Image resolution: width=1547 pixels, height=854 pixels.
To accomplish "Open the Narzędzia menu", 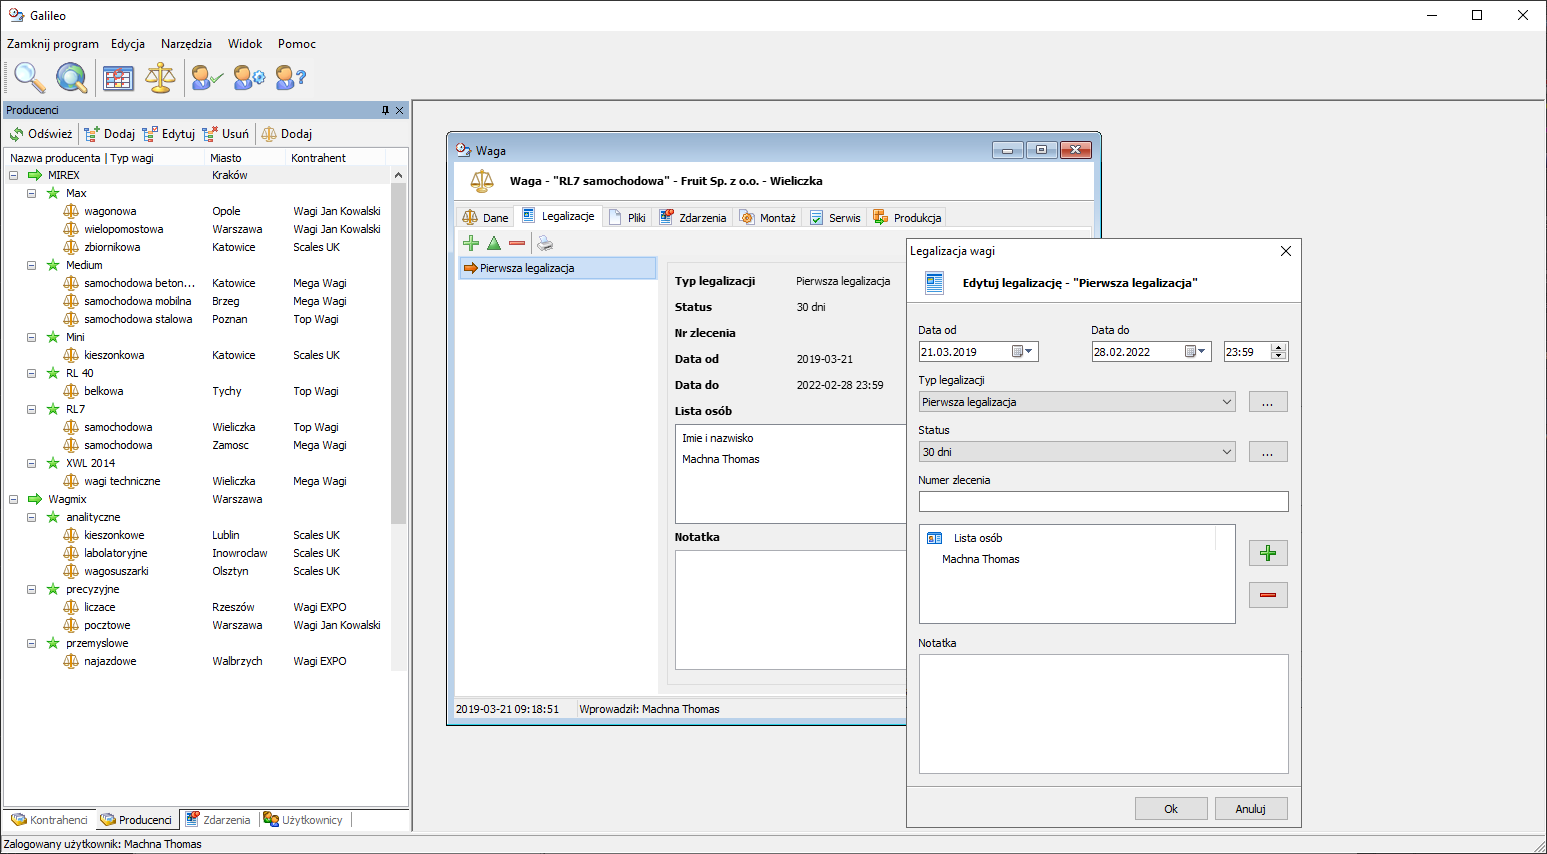I will (x=186, y=44).
